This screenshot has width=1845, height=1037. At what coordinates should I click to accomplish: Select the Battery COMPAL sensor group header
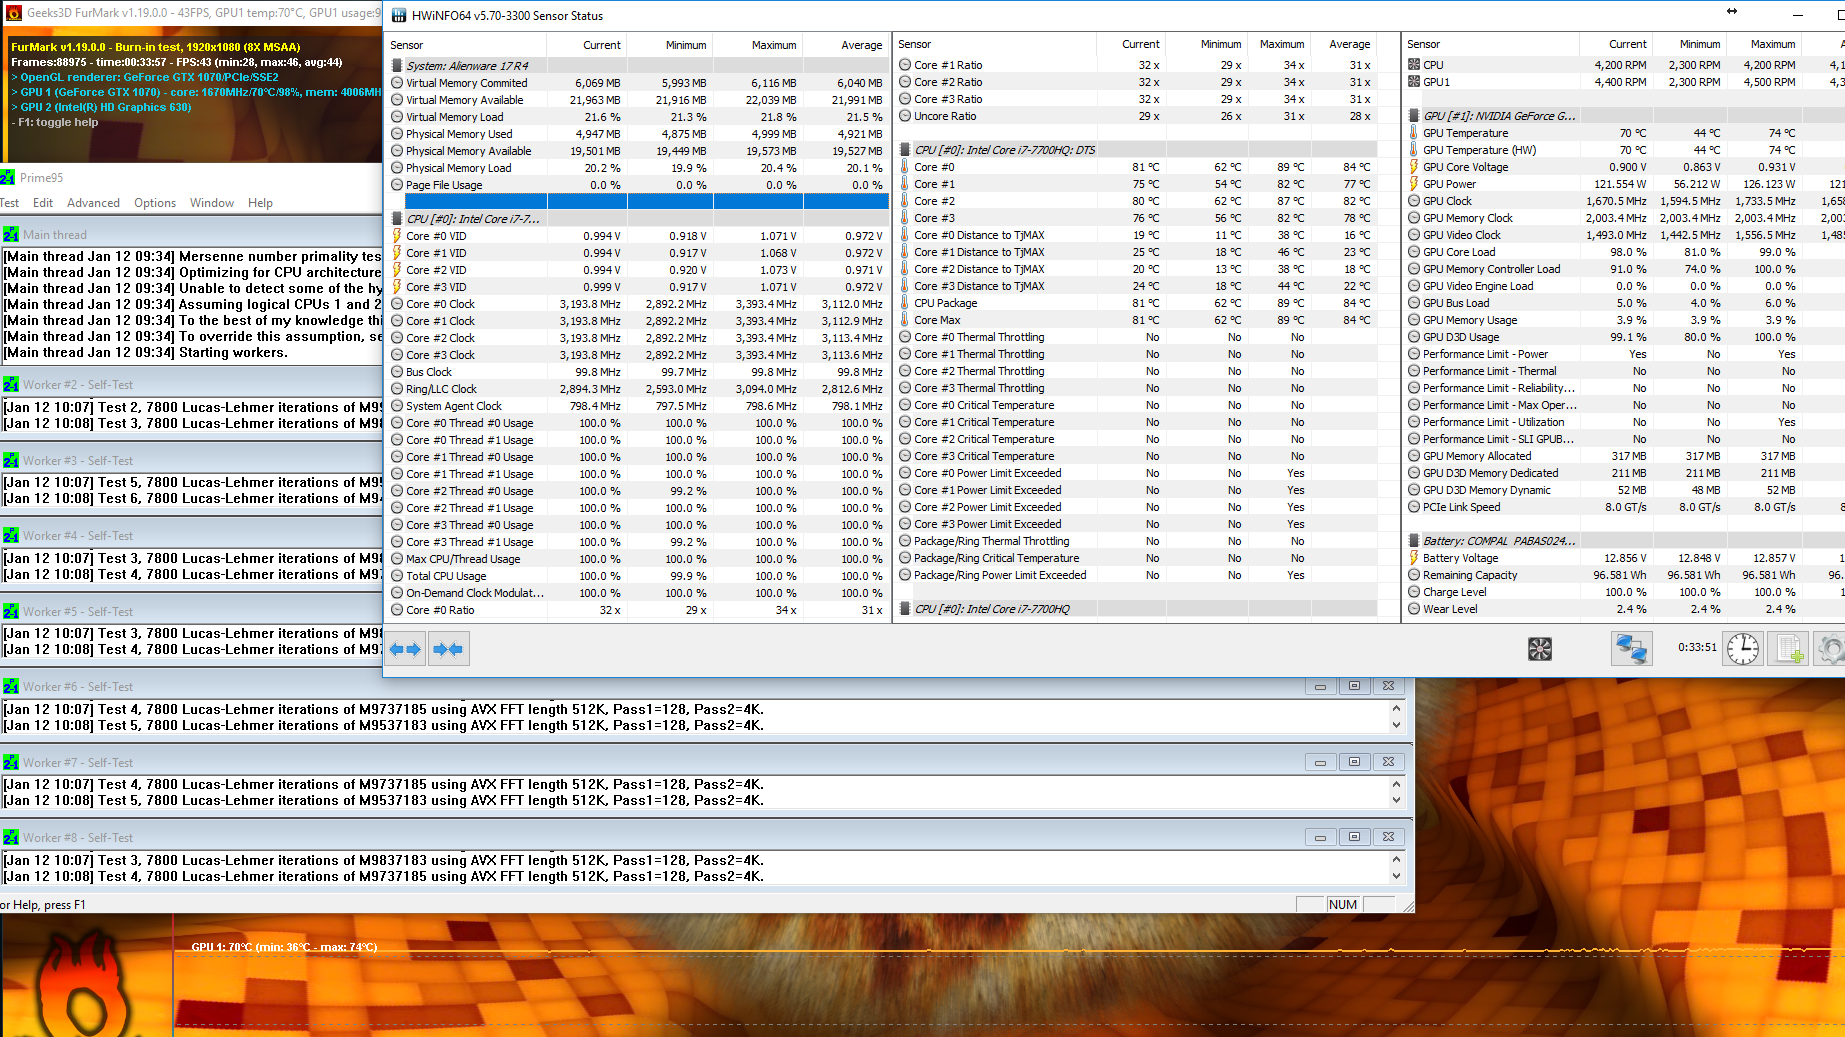1498,541
